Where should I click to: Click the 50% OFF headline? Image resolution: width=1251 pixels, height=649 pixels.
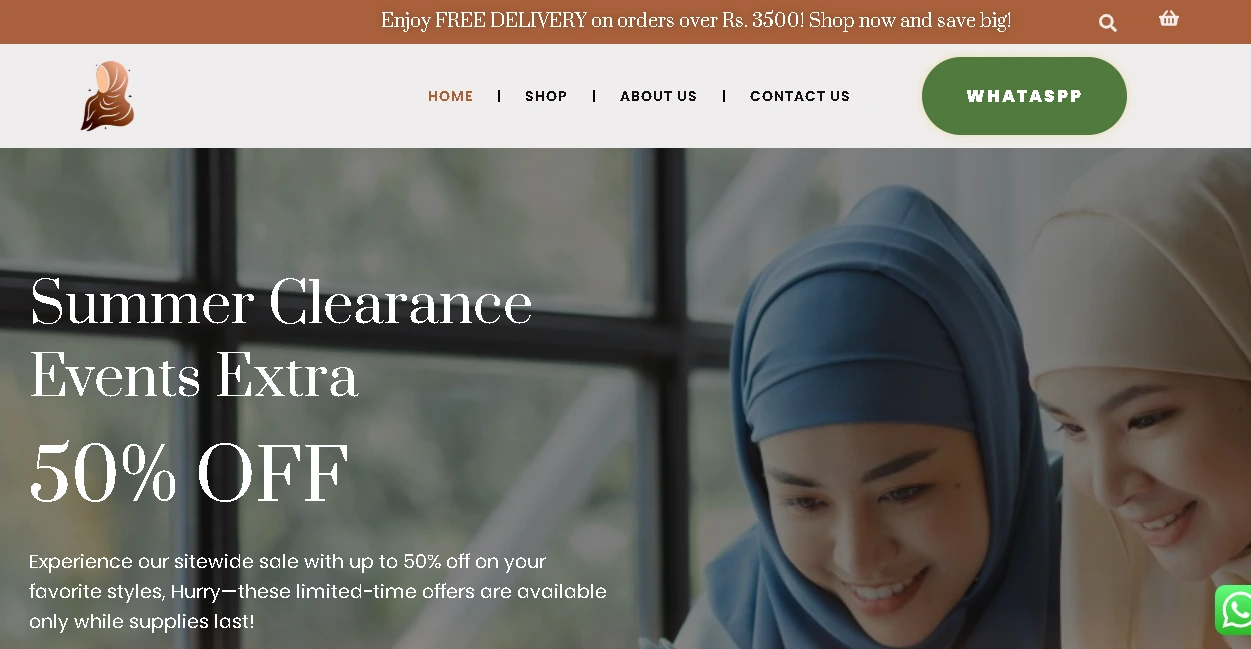click(x=189, y=474)
